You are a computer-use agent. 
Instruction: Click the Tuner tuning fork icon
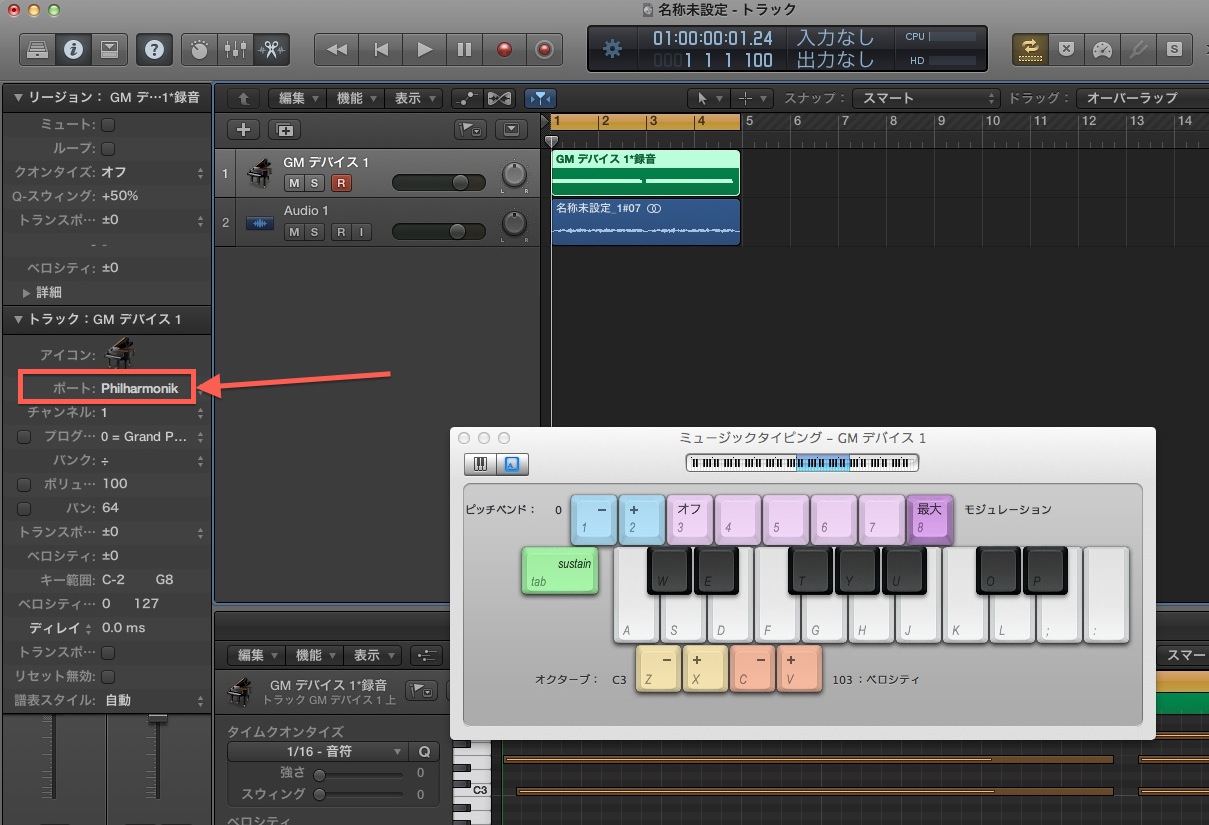[1138, 48]
